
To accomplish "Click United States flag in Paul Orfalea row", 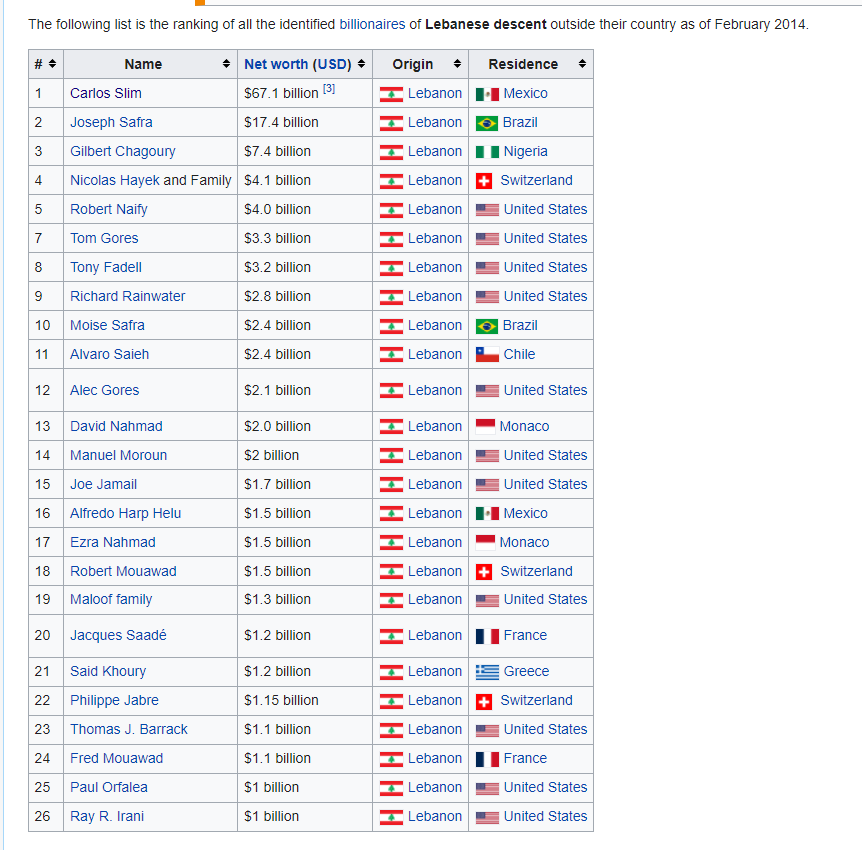I will click(x=487, y=788).
